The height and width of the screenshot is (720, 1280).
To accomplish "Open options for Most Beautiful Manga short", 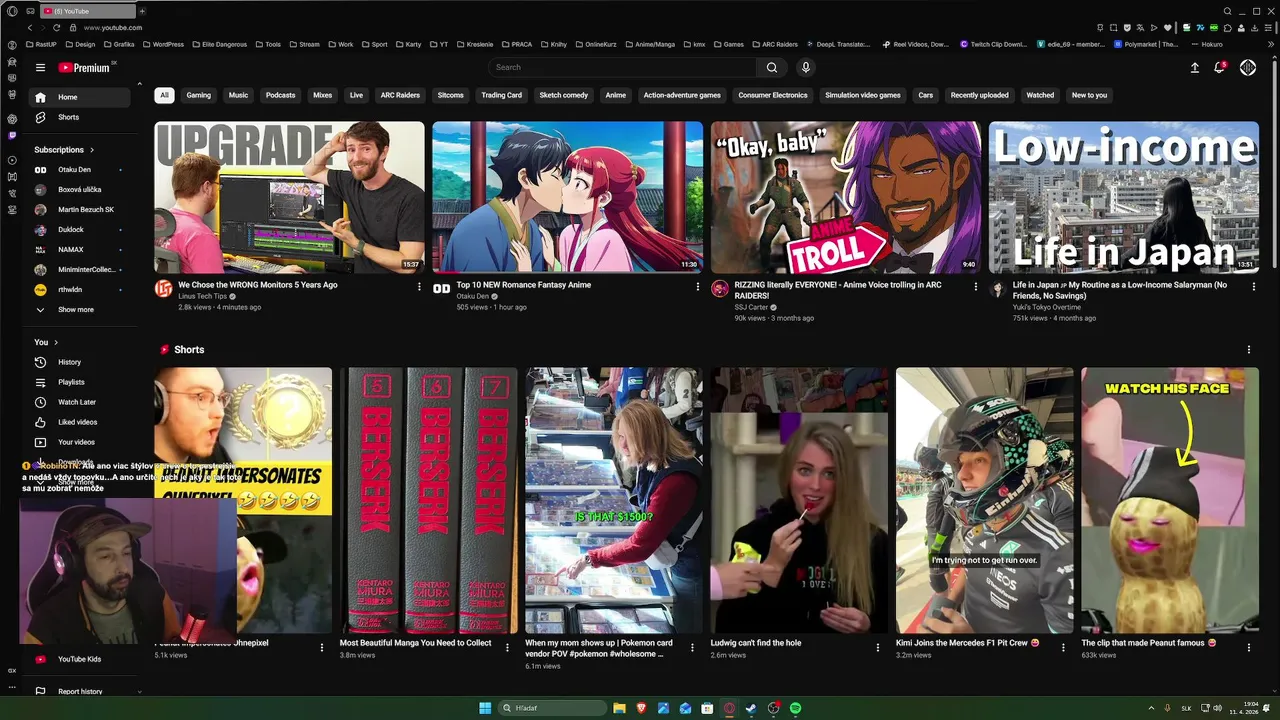I will pos(507,647).
